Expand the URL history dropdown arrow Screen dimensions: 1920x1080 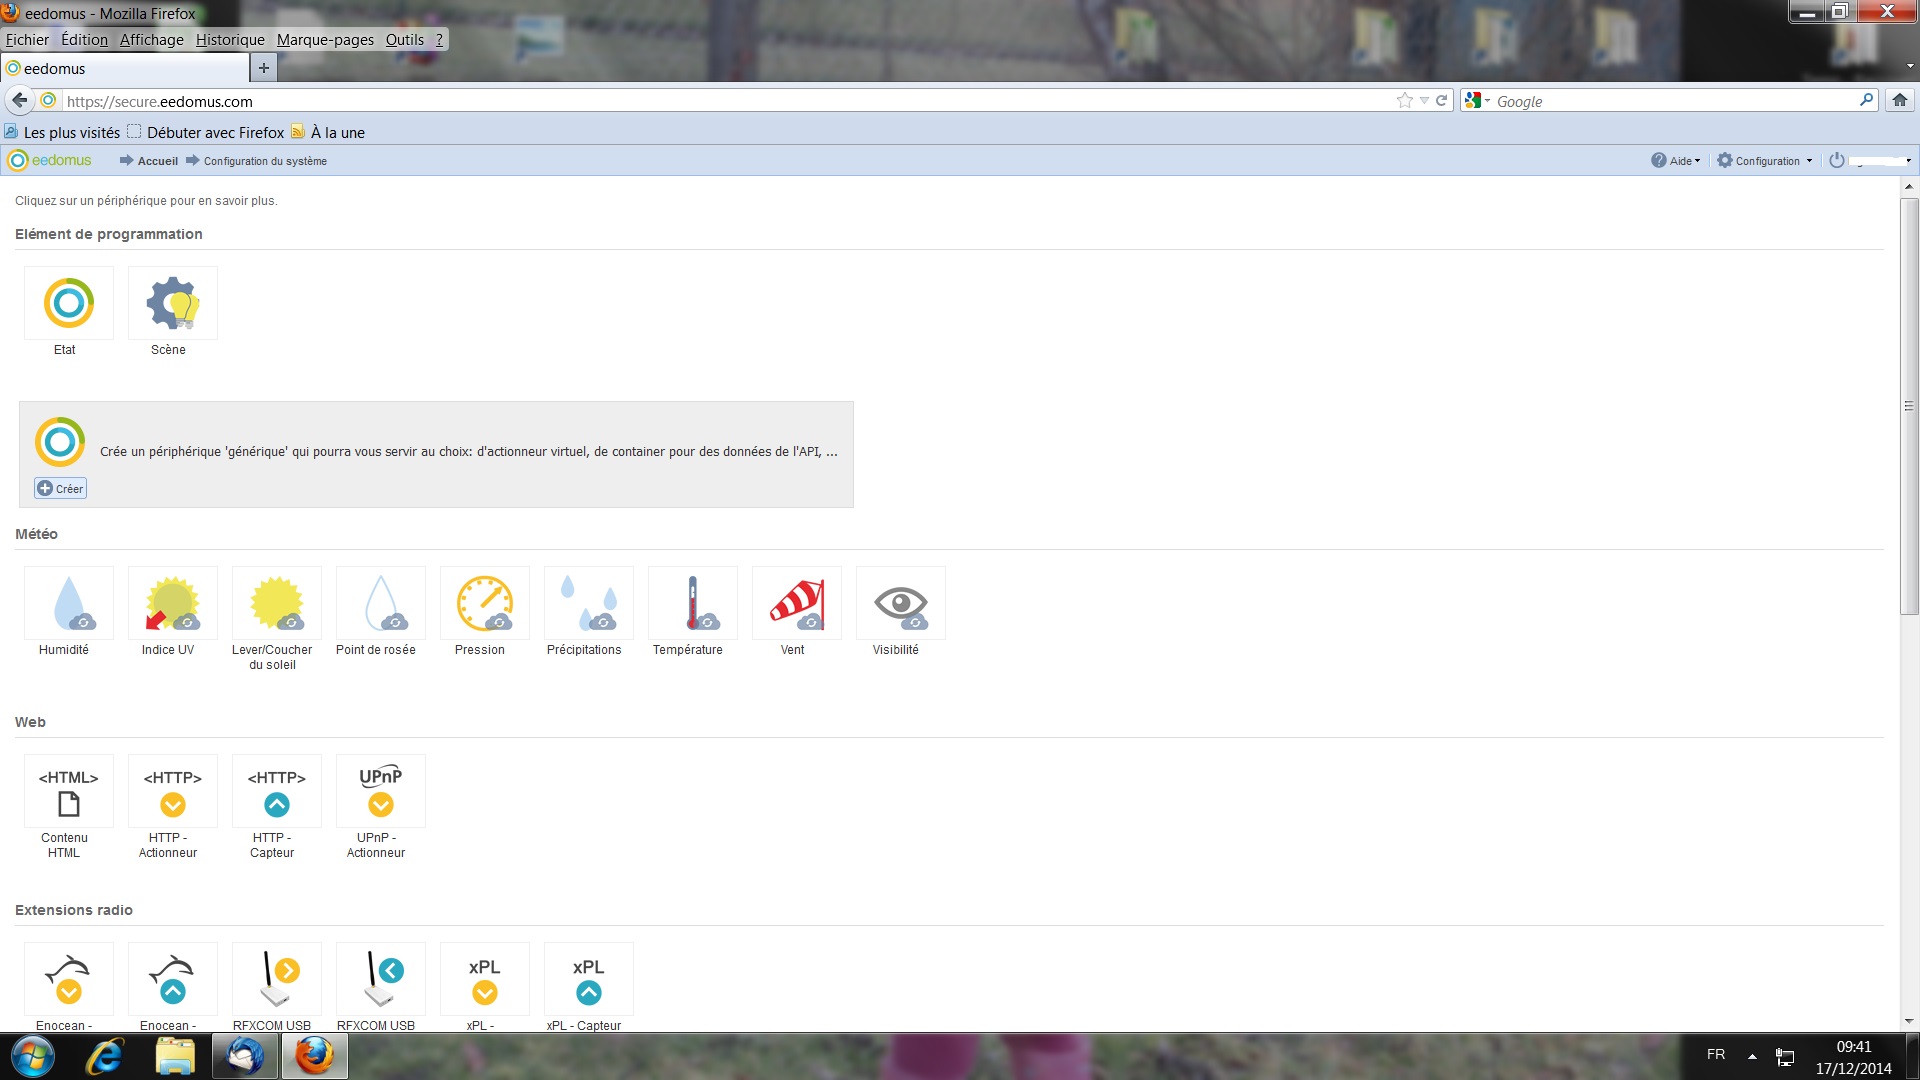[1424, 100]
